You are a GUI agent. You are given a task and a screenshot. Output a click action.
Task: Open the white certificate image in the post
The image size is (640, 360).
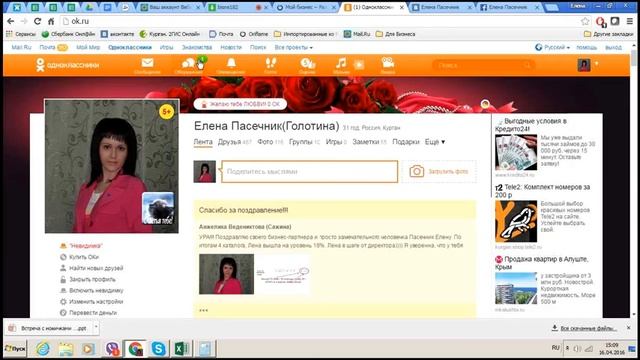pos(283,274)
